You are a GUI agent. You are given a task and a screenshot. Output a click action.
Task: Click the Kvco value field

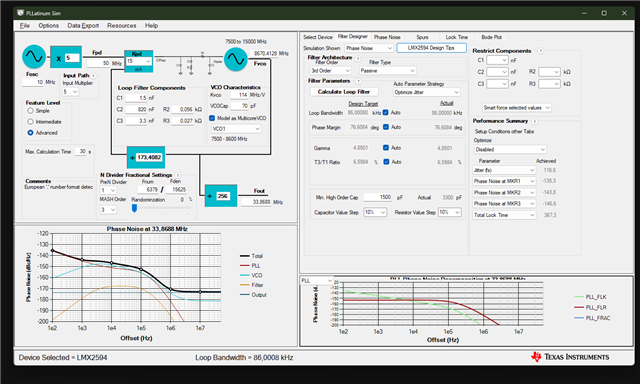(x=239, y=95)
